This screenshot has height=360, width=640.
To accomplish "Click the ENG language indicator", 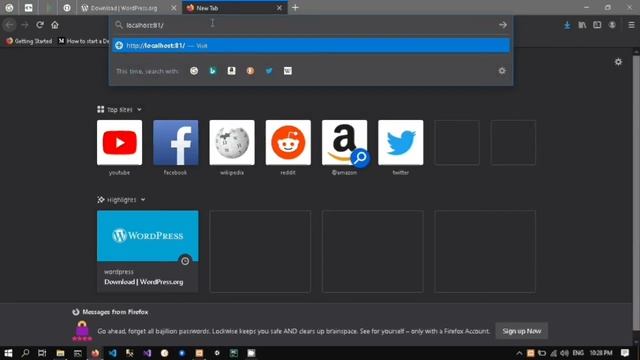I will (578, 353).
